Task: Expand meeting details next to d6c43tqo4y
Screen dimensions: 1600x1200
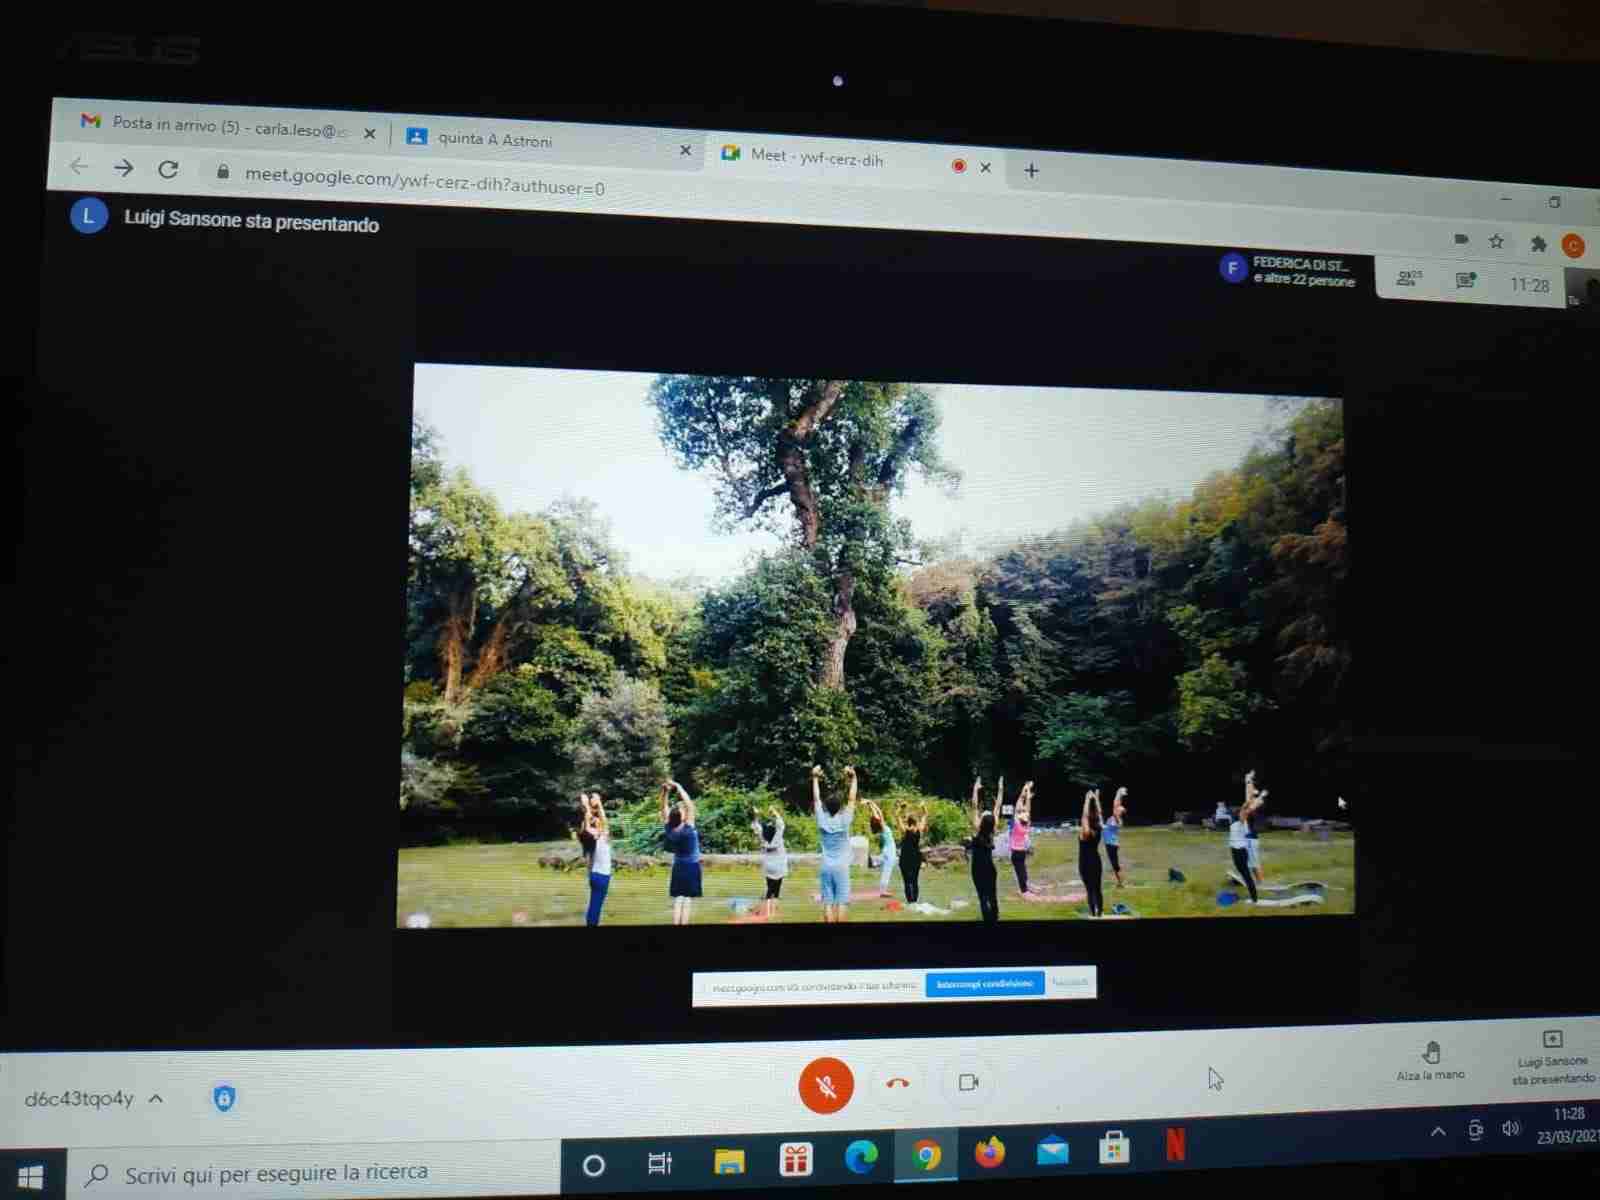Action: pyautogui.click(x=156, y=1098)
